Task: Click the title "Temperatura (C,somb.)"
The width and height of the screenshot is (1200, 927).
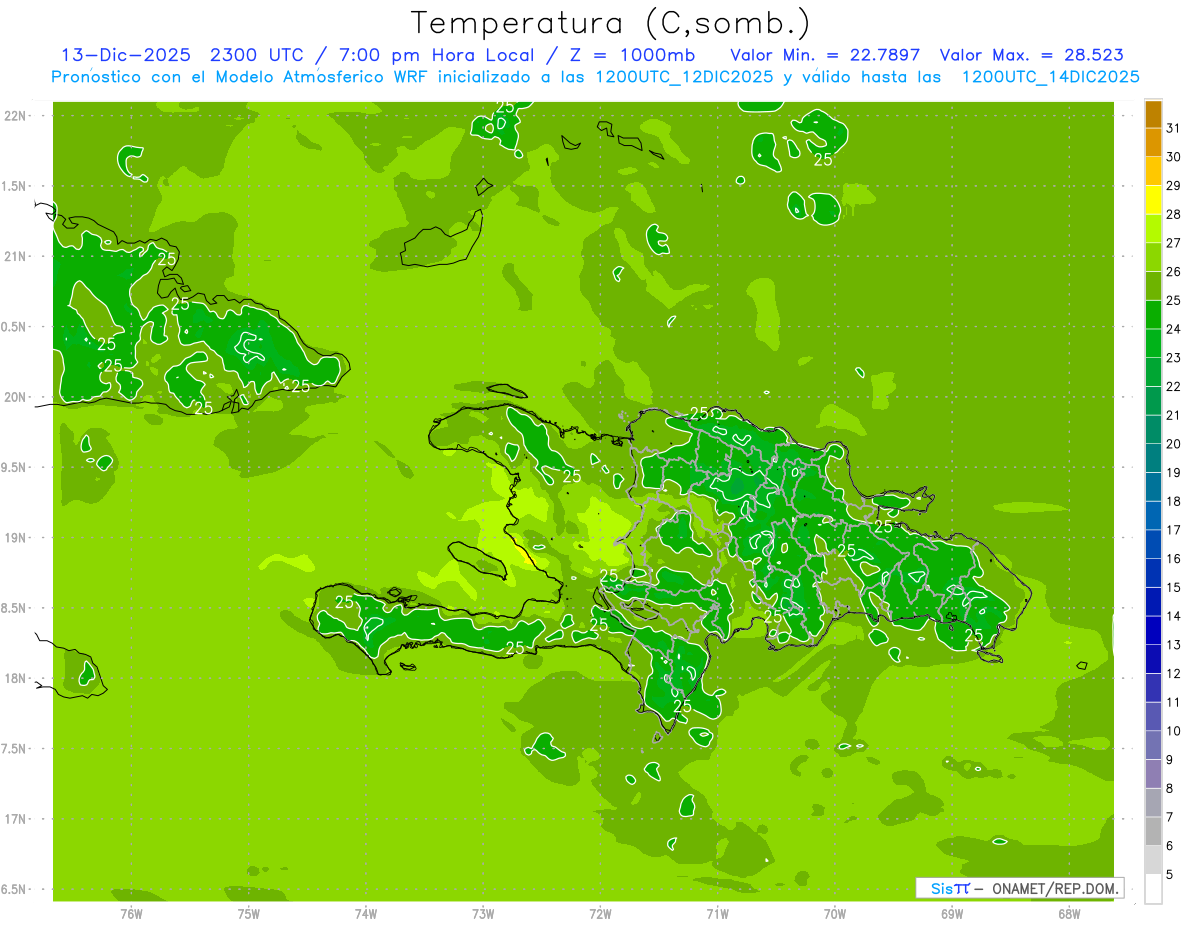Action: pos(610,23)
